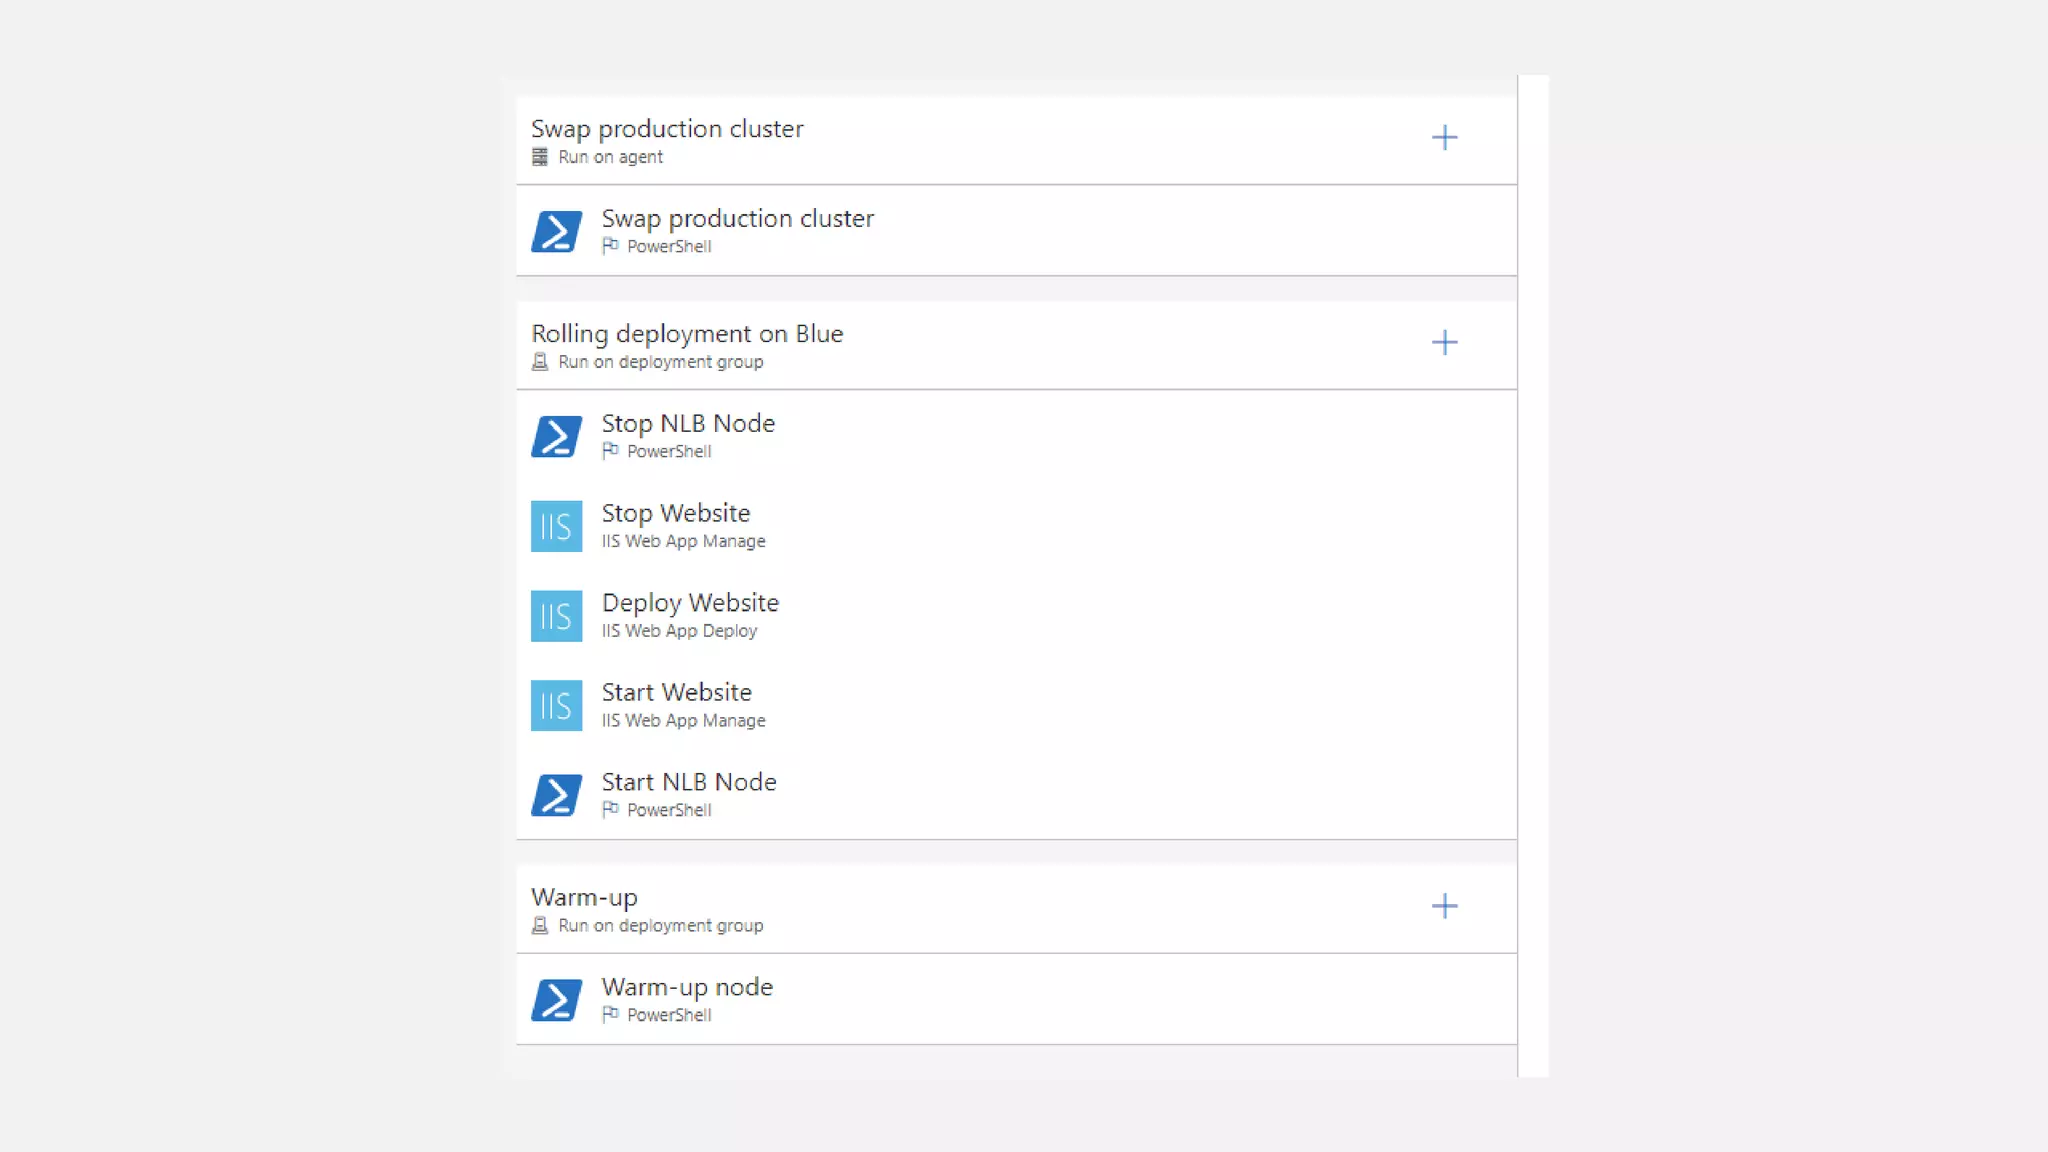Click plus icon on Swap production cluster job
The image size is (2048, 1152).
click(1444, 138)
